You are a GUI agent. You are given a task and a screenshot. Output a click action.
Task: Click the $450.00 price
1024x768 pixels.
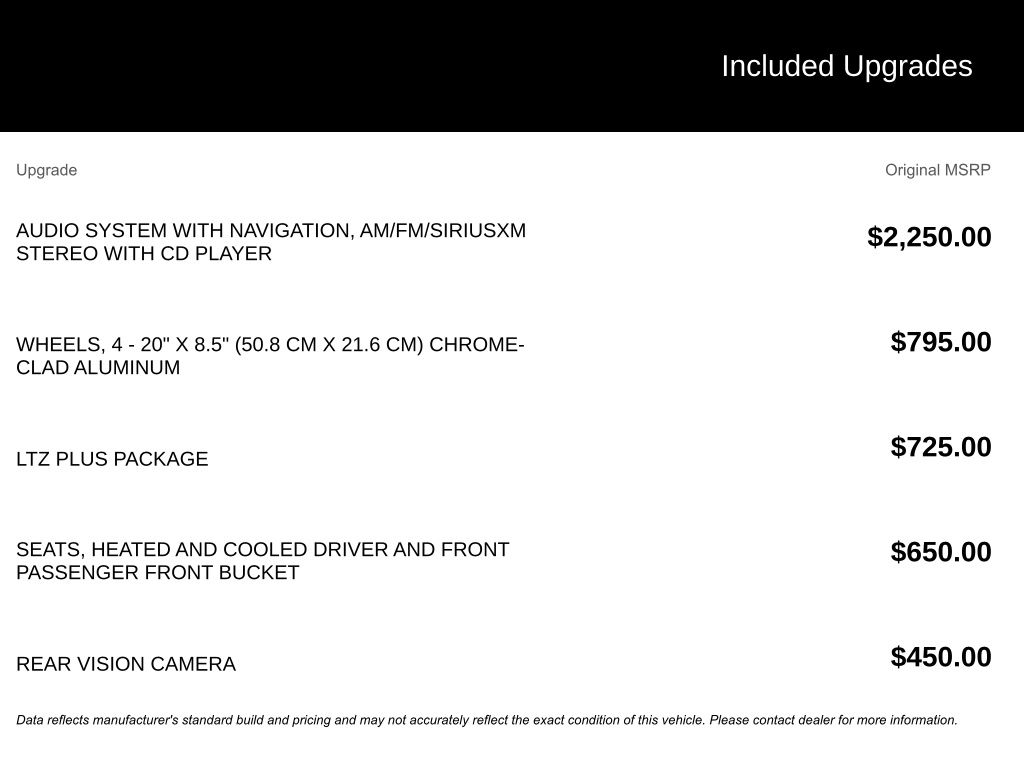point(941,657)
